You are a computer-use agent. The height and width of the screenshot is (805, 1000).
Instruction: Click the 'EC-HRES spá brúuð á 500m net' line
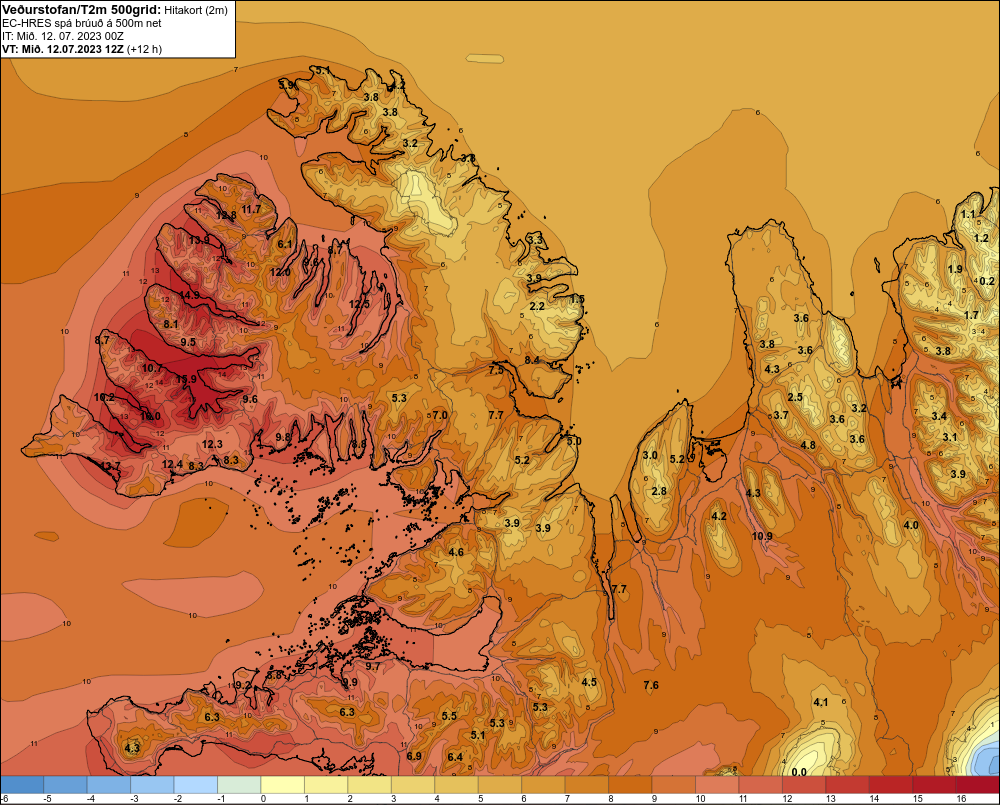82,23
